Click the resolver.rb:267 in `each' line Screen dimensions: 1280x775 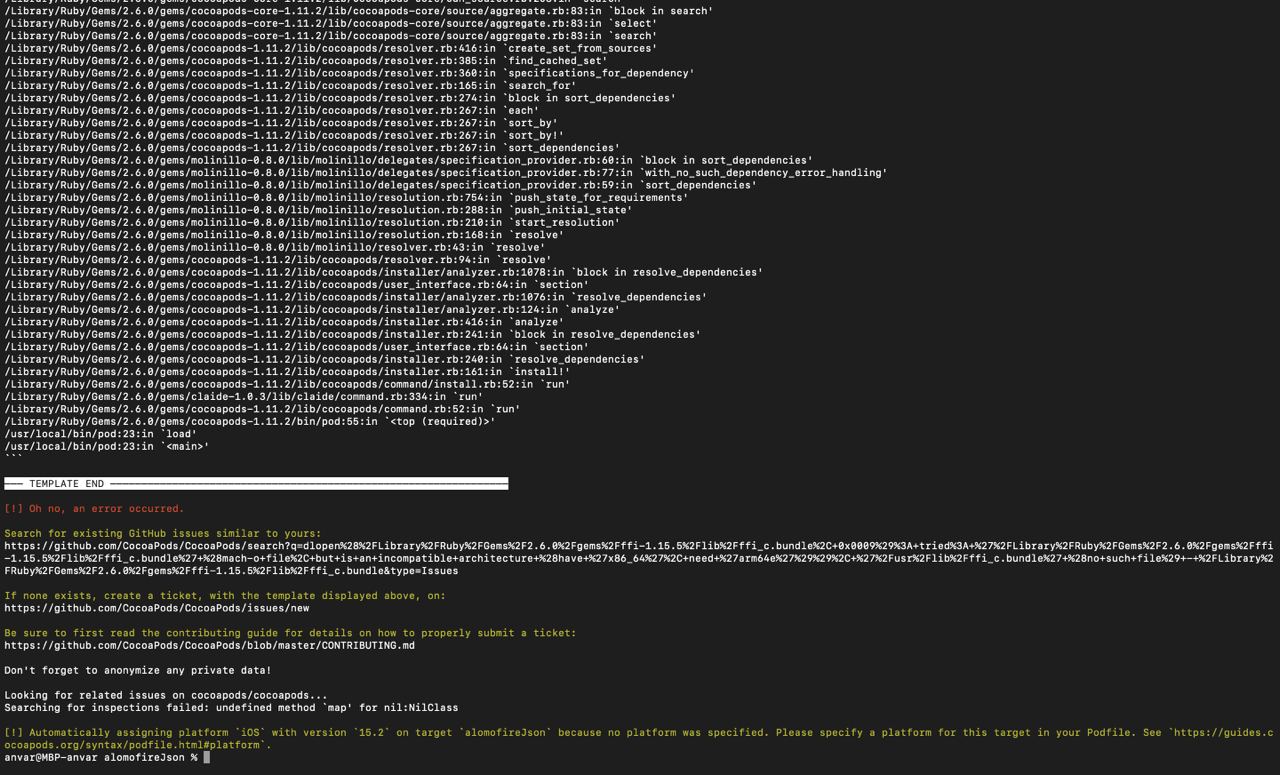point(271,110)
